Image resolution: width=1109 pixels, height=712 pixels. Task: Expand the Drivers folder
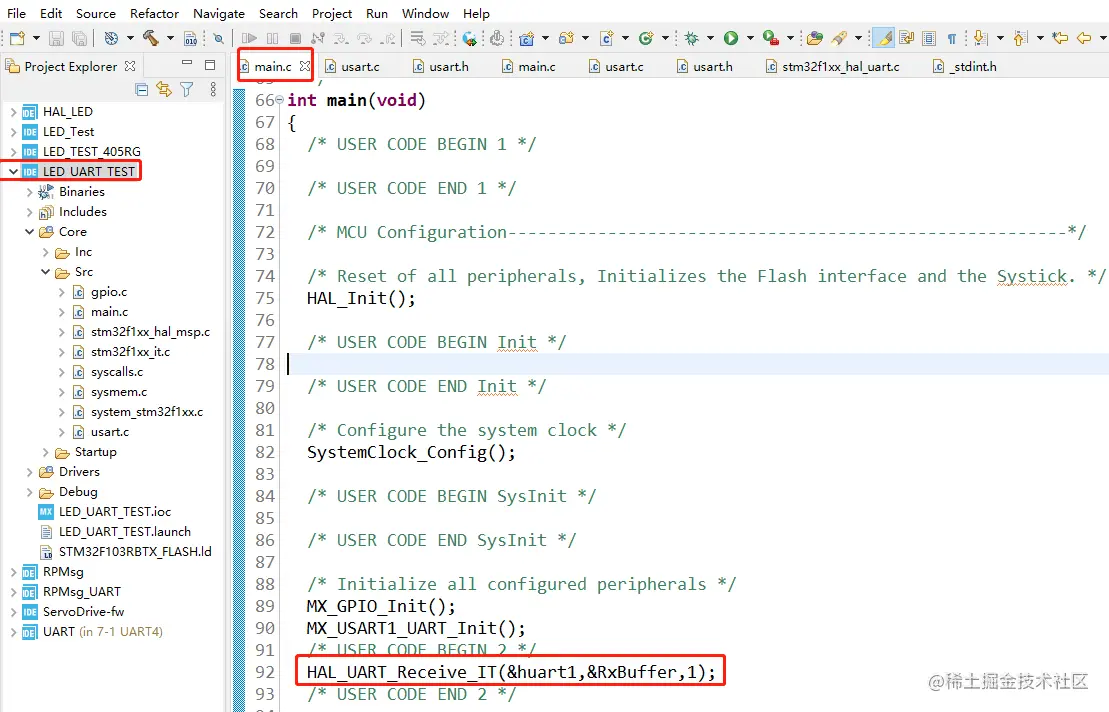pyautogui.click(x=30, y=472)
